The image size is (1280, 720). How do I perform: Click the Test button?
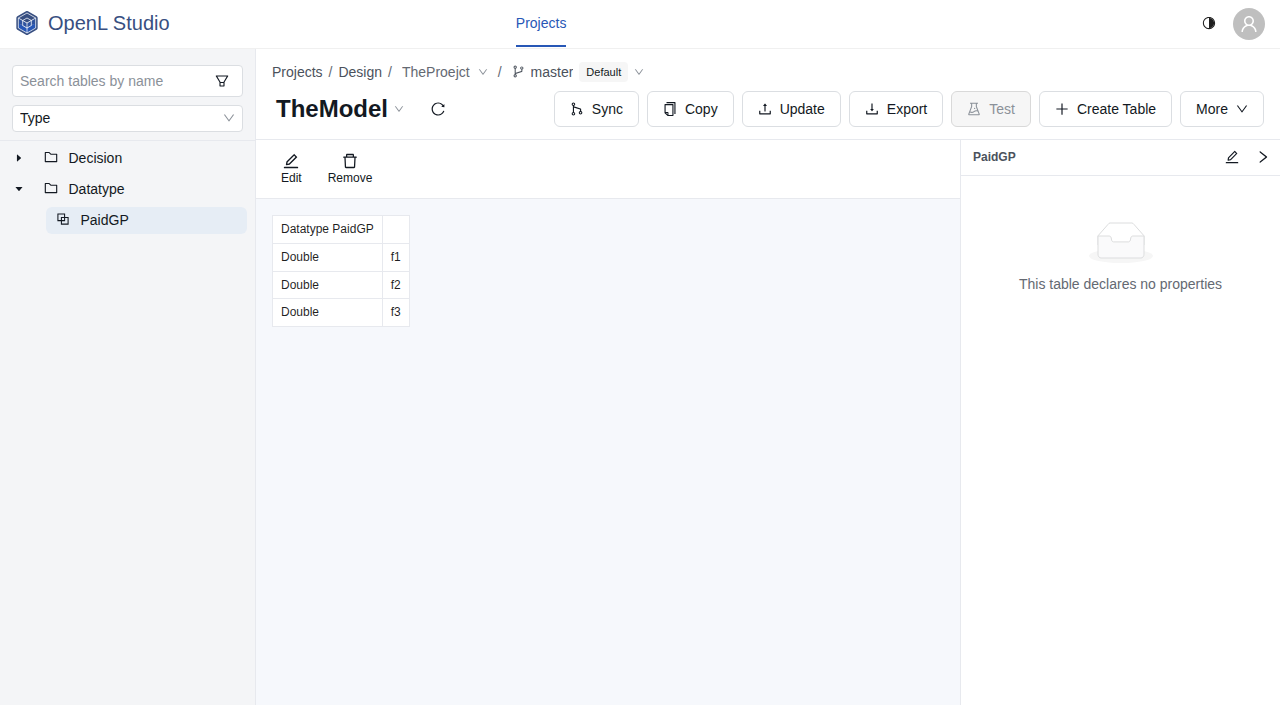[x=991, y=109]
